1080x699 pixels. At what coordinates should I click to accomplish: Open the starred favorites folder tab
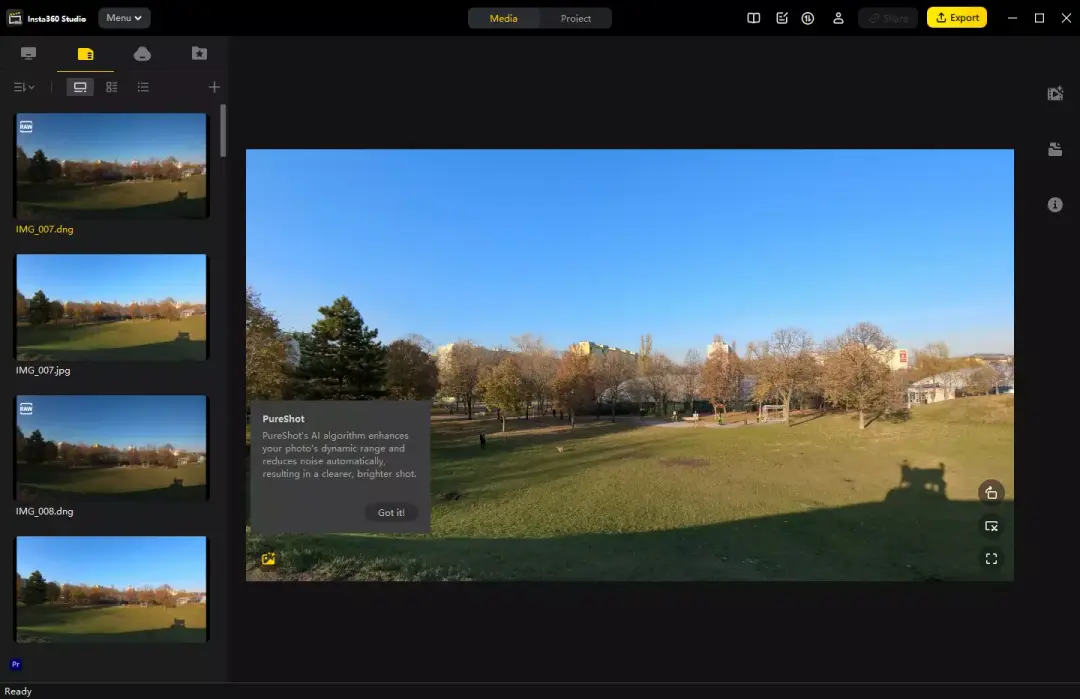point(199,54)
